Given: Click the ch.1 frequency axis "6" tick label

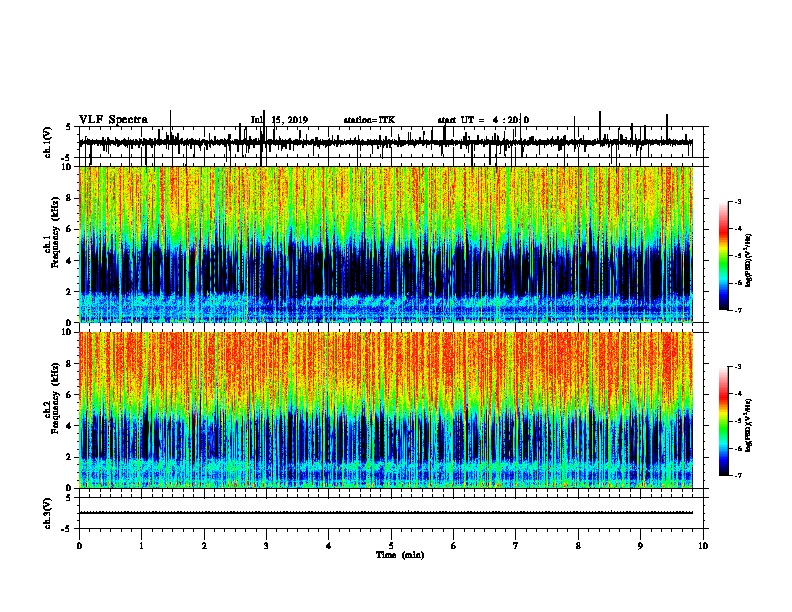Looking at the screenshot, I should (x=68, y=229).
